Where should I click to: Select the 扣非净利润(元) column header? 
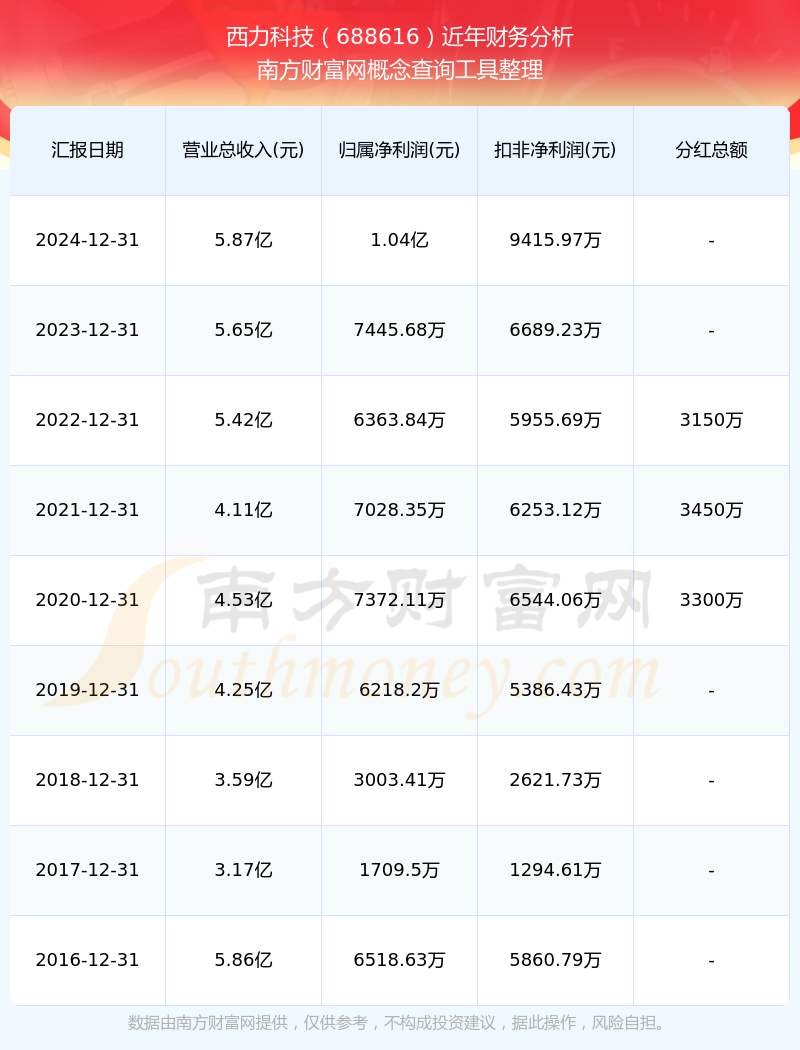coord(556,150)
